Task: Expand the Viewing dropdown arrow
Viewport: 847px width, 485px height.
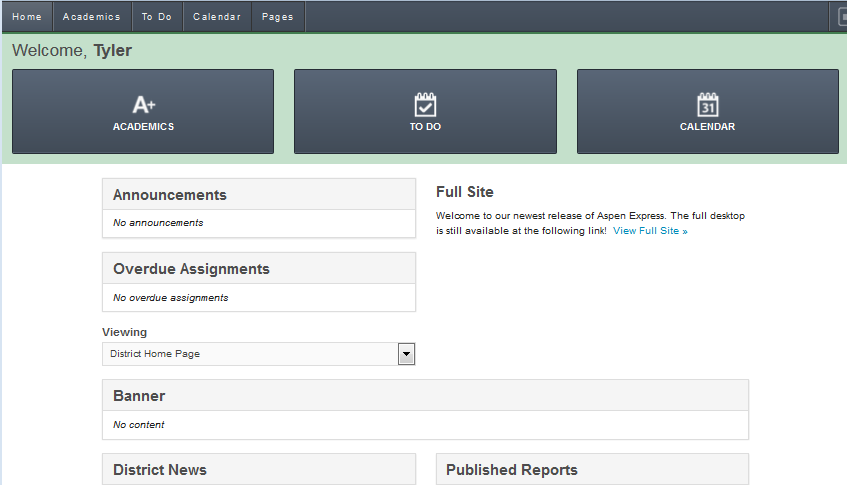Action: pyautogui.click(x=406, y=354)
